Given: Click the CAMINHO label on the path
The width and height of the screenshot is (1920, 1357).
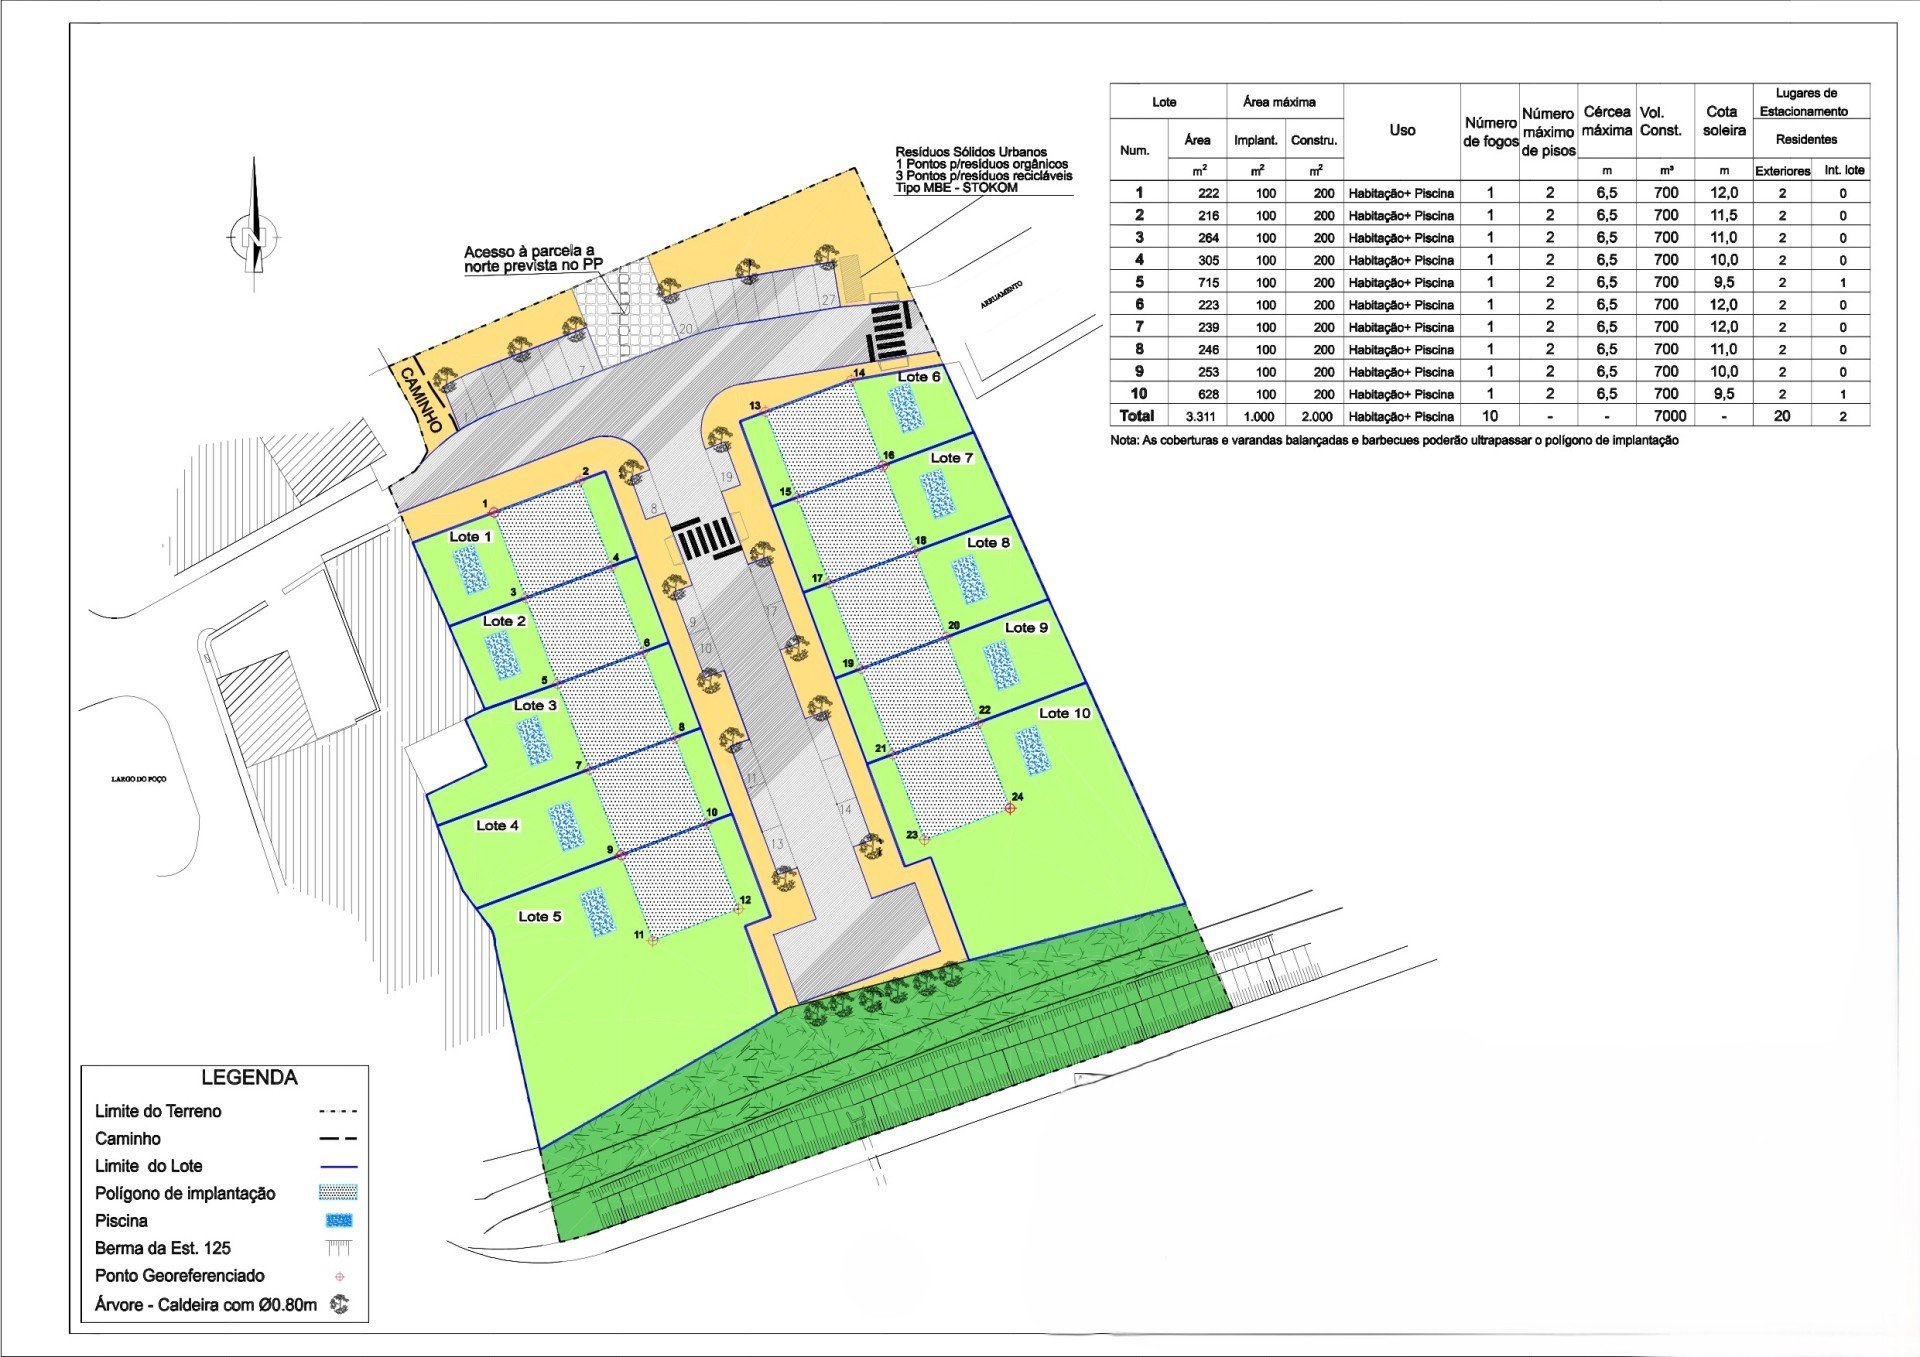Looking at the screenshot, I should click(421, 399).
